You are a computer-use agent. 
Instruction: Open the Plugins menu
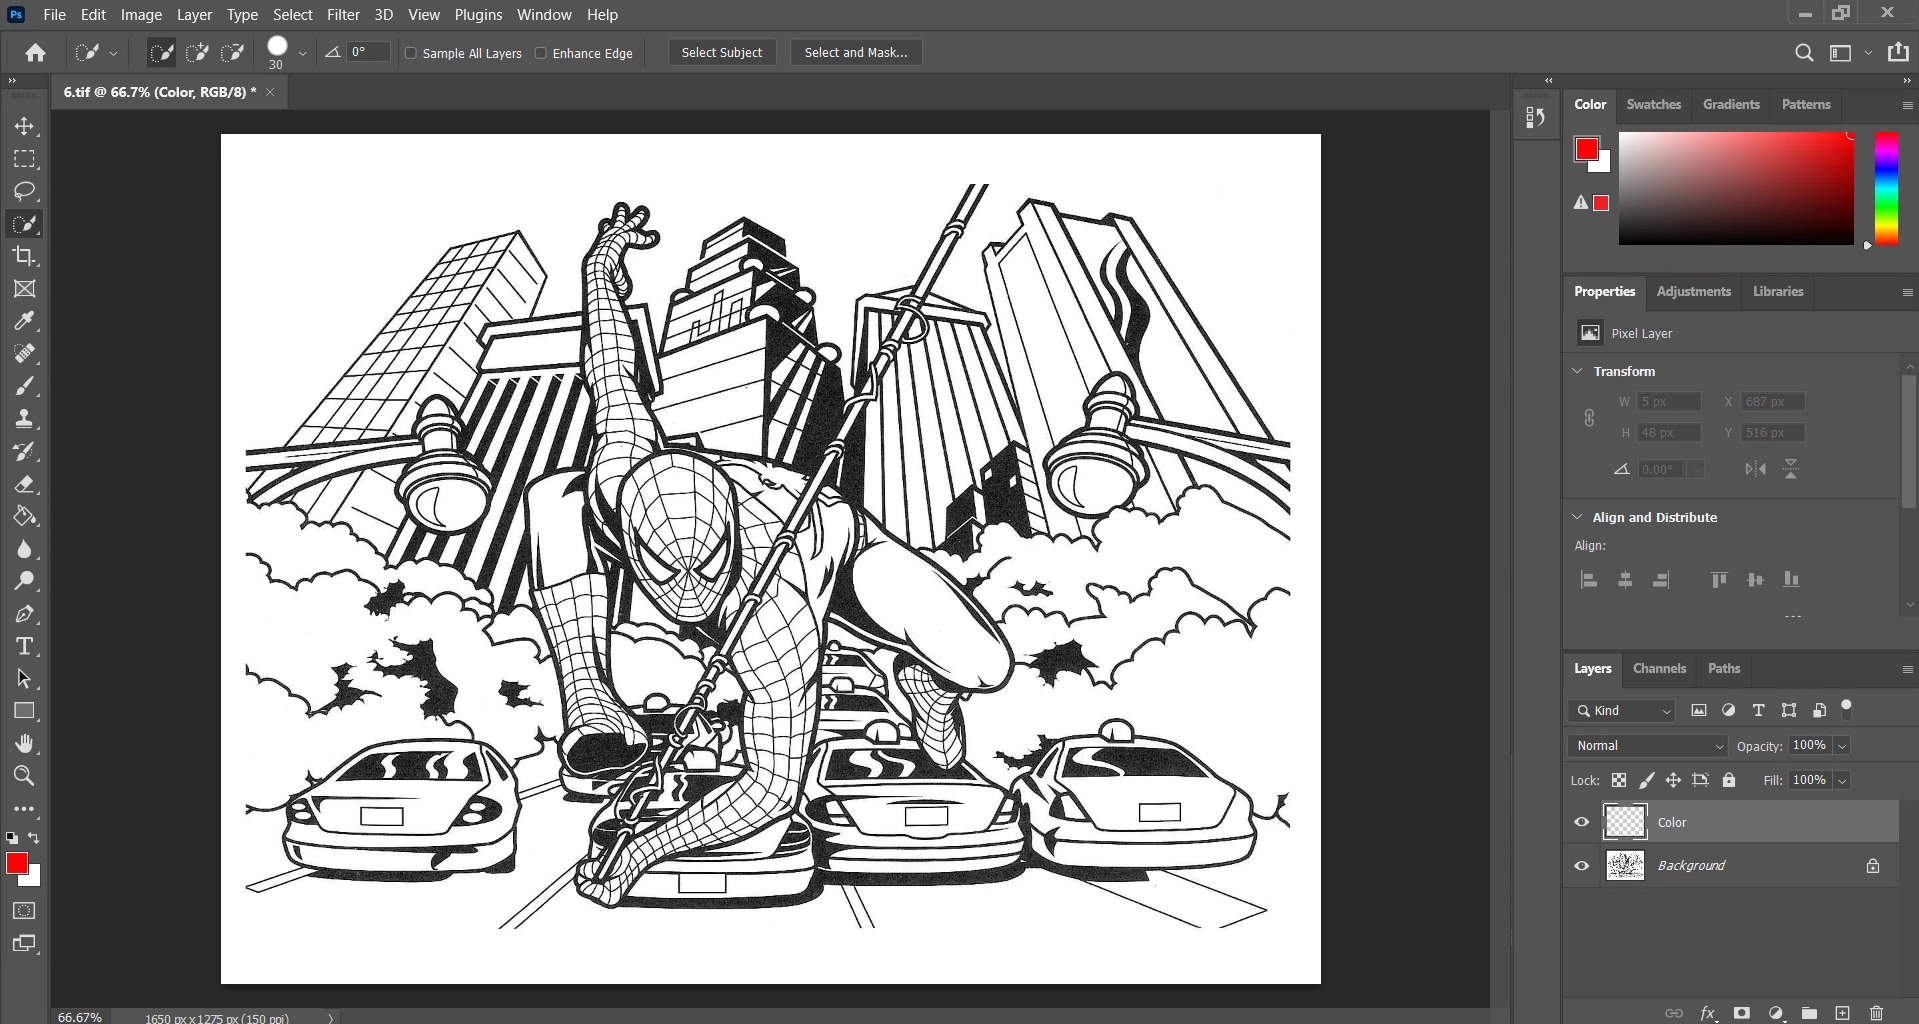click(478, 15)
